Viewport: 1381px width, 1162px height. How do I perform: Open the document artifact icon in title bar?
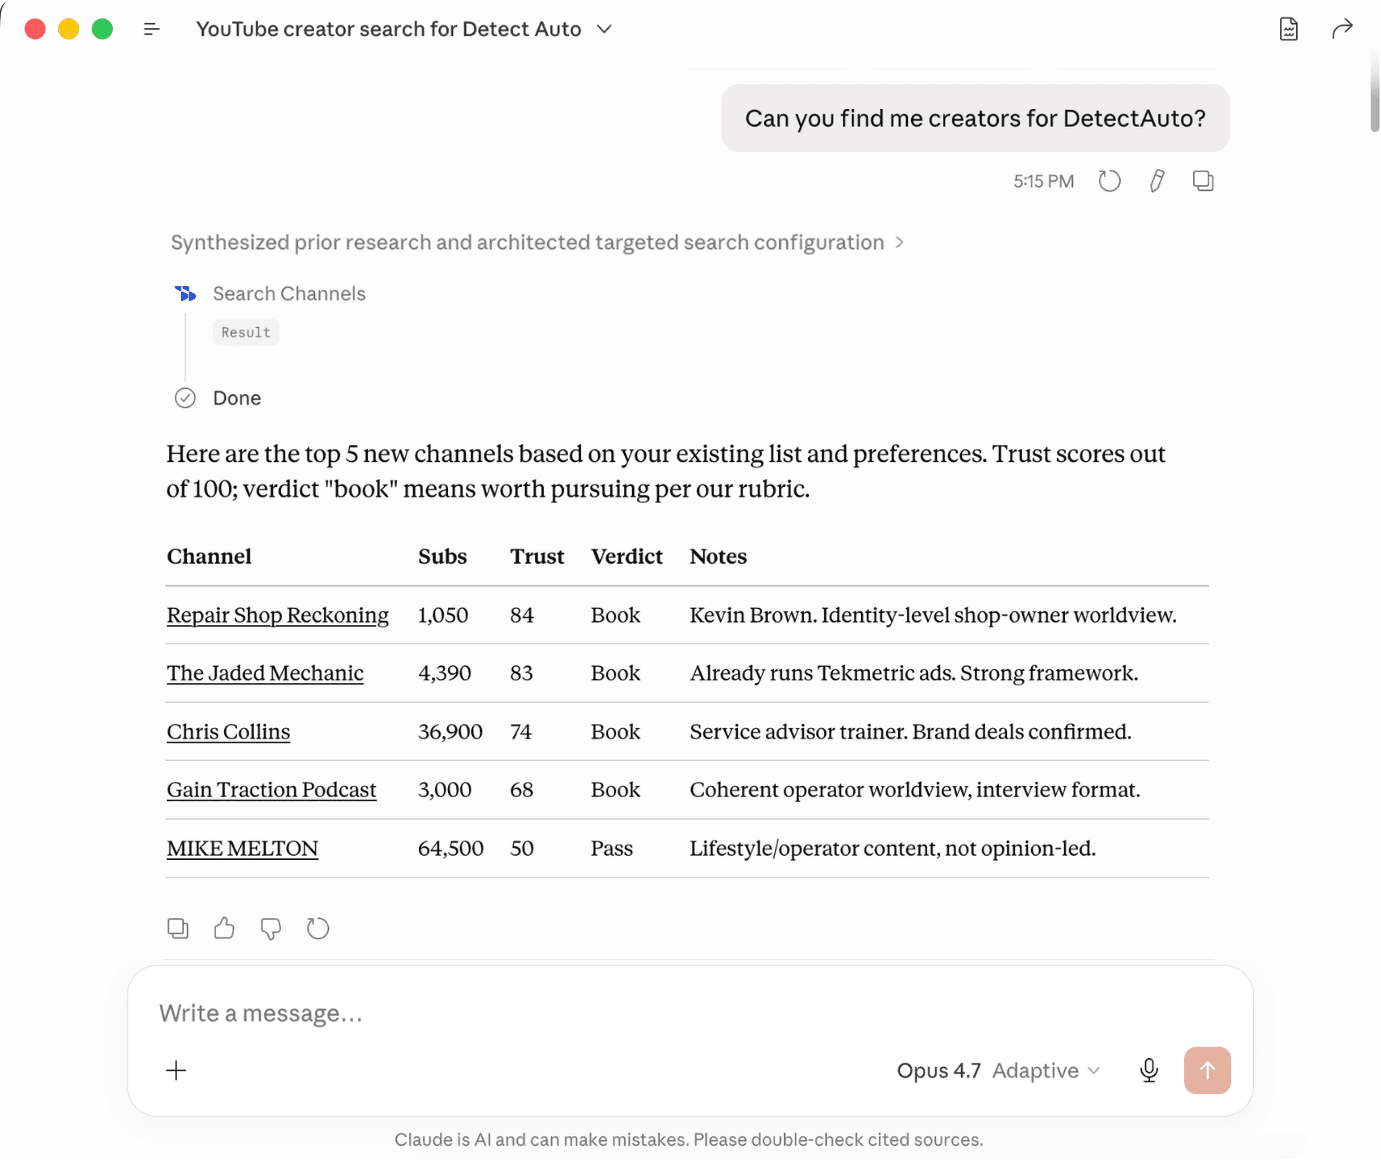(x=1289, y=29)
